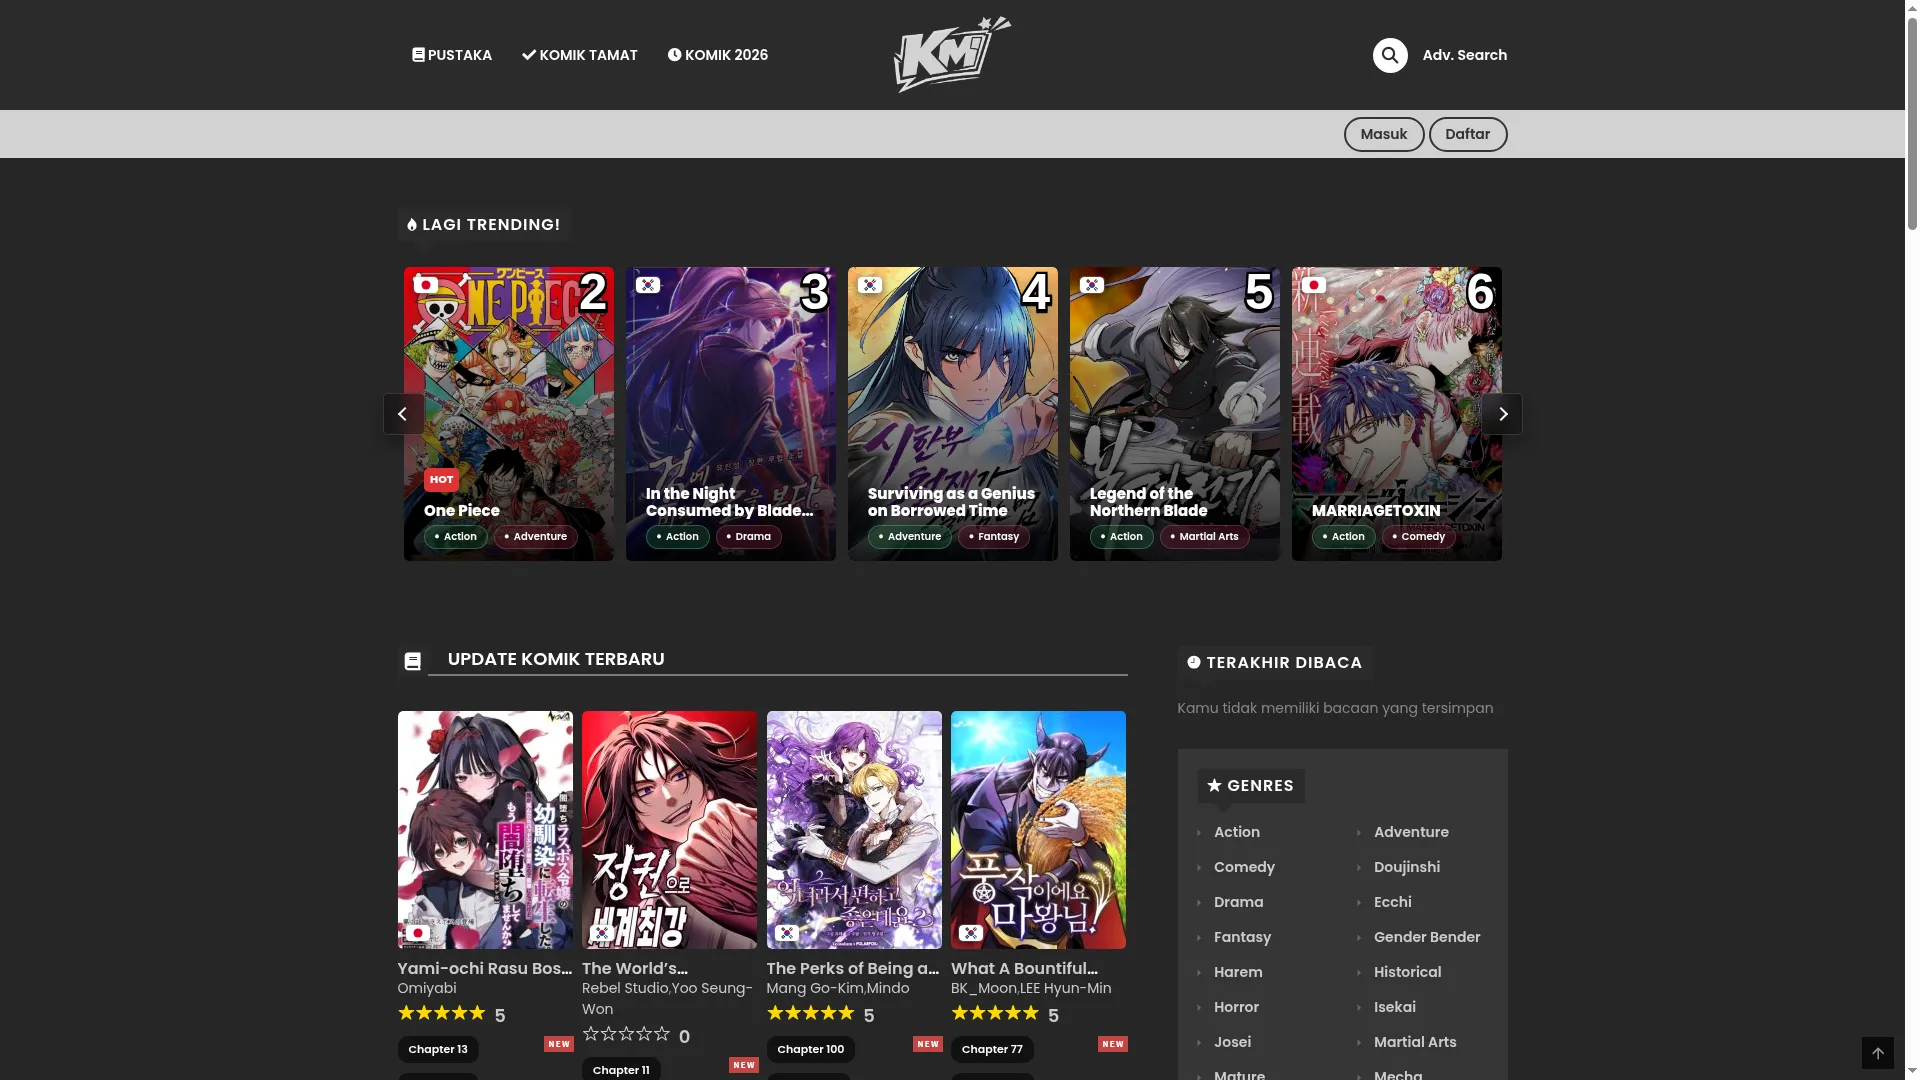The image size is (1920, 1080).
Task: Click the 'Omiyabi' author text
Action: coord(427,988)
